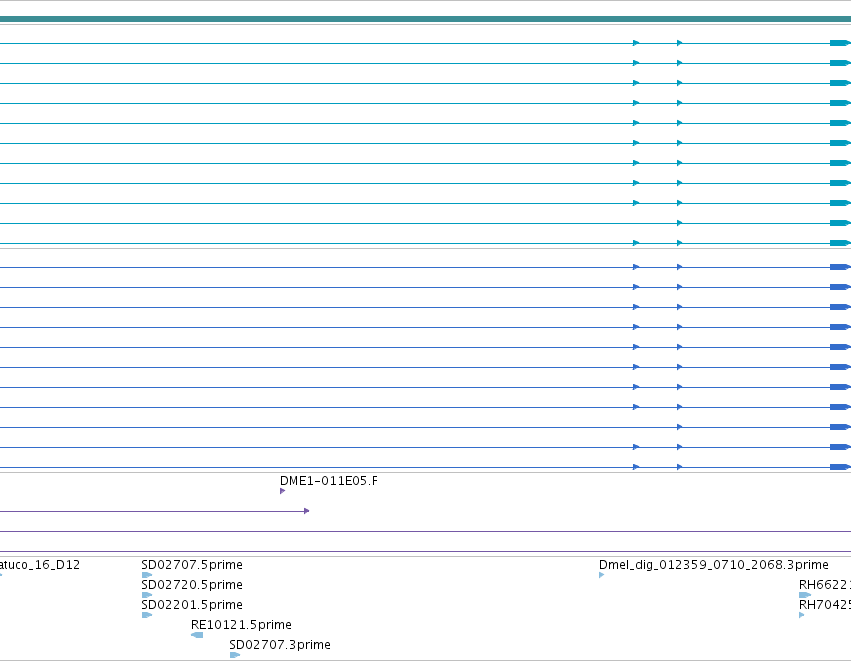Viewport: 851px width, 661px height.
Task: Click the reverse-pointing glyph beneath RE10121.5prime
Action: tap(197, 635)
